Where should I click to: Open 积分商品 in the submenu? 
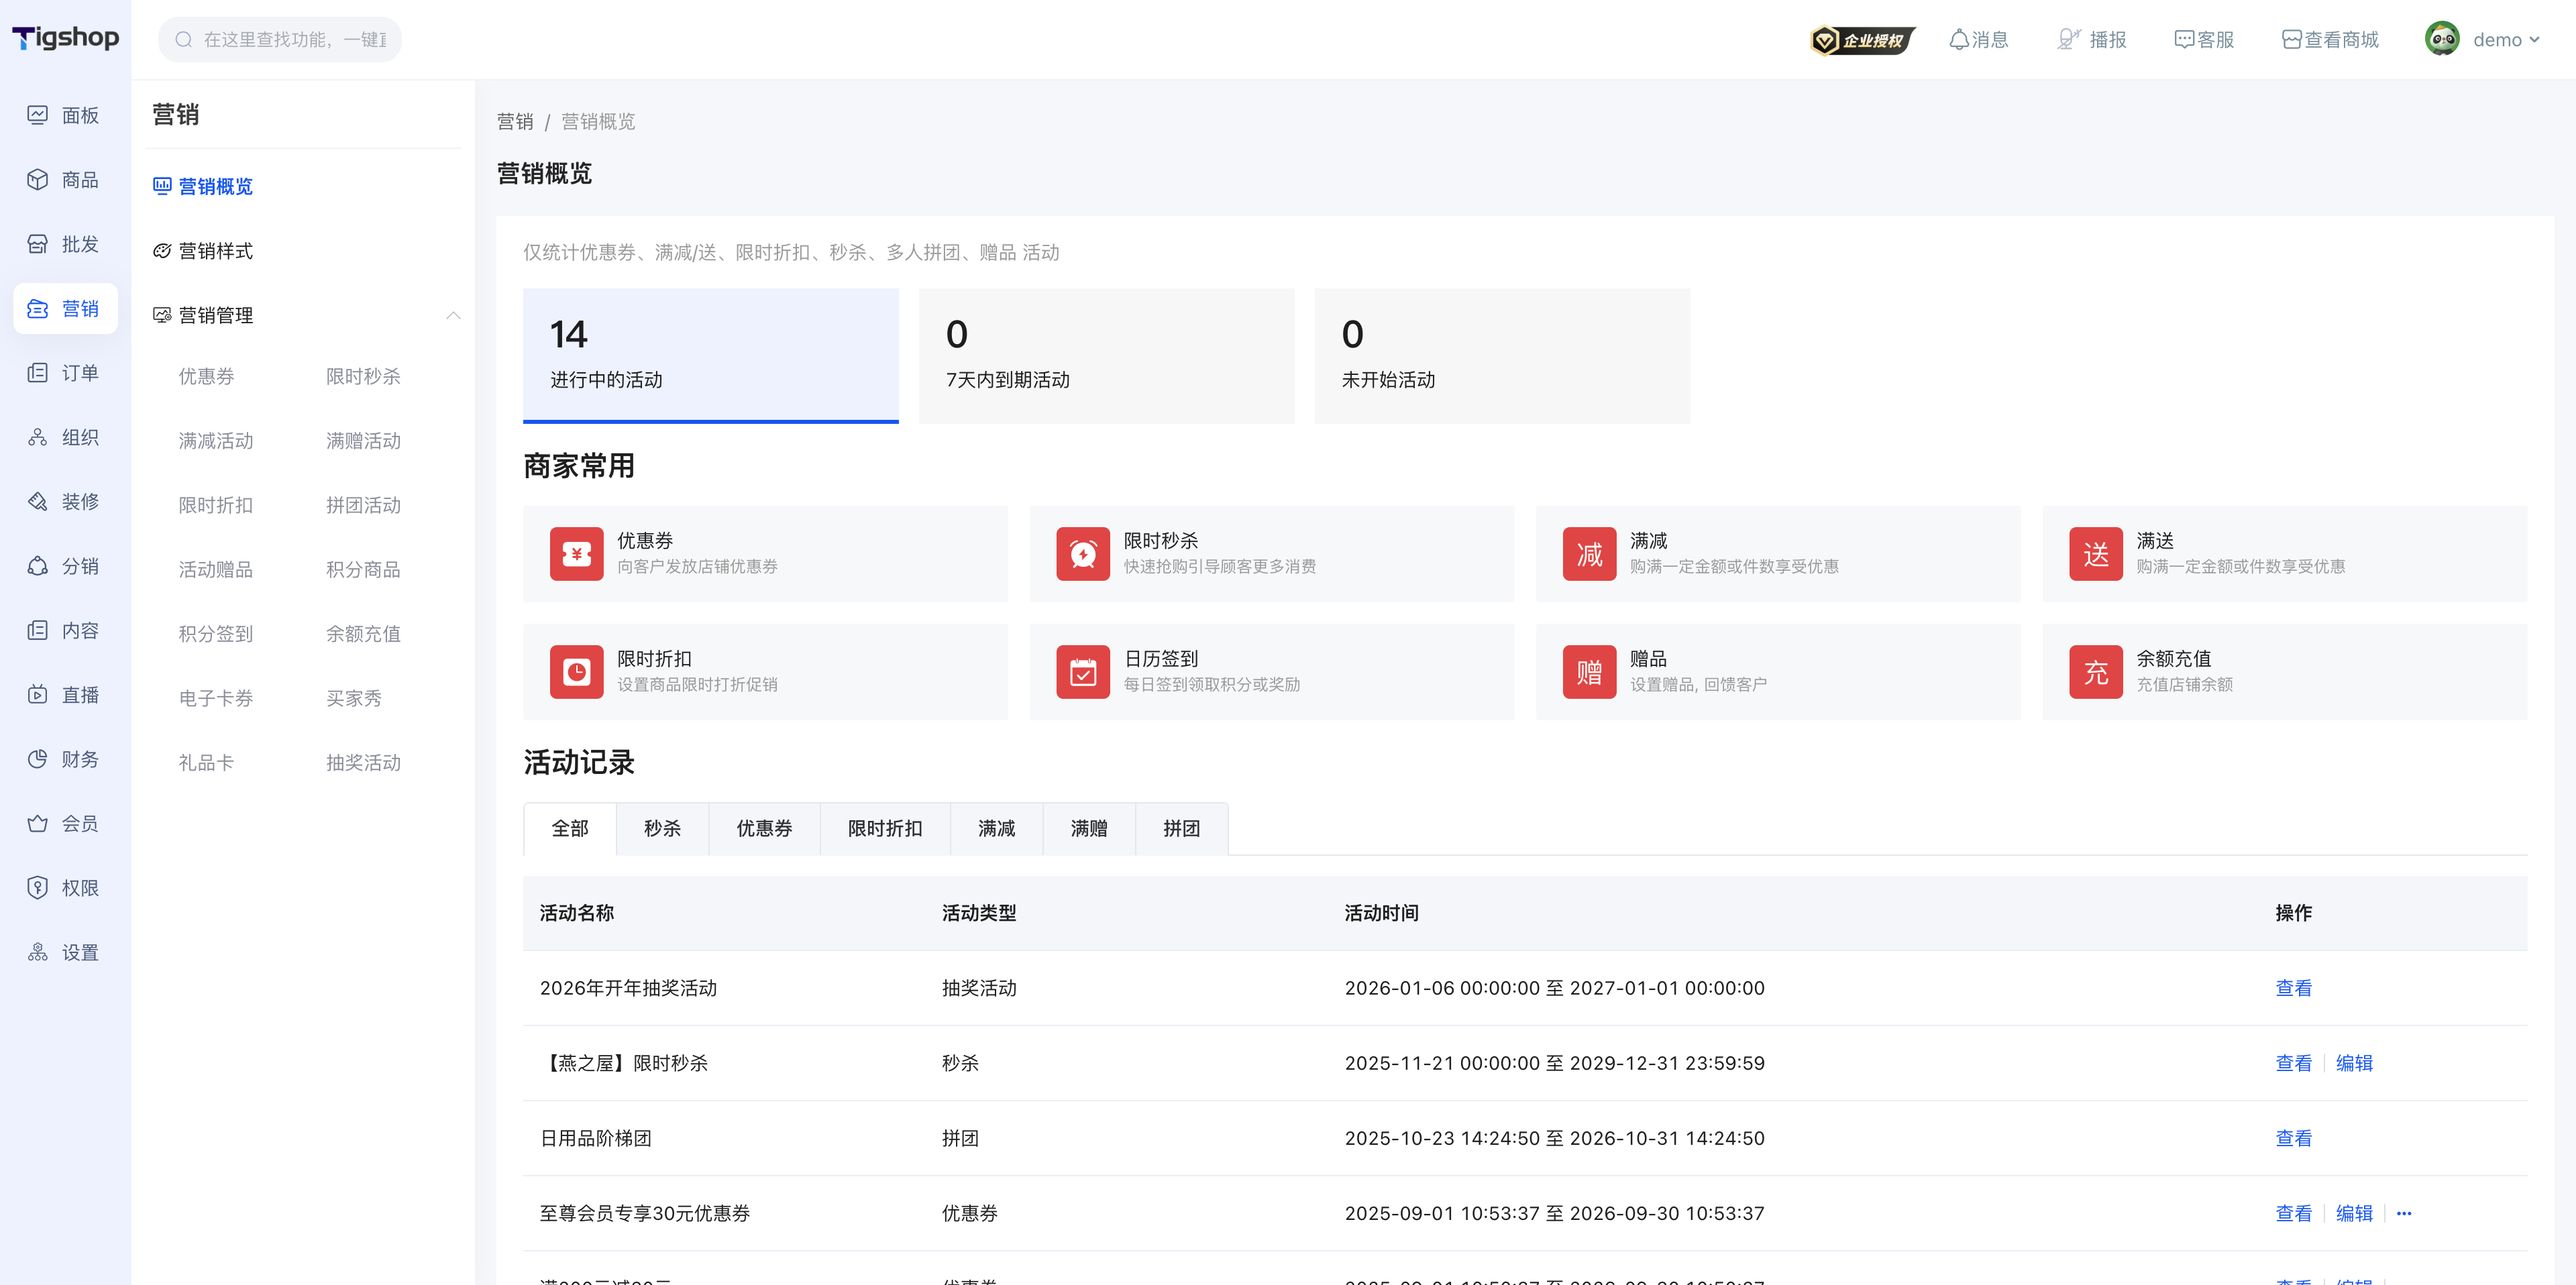pyautogui.click(x=363, y=570)
